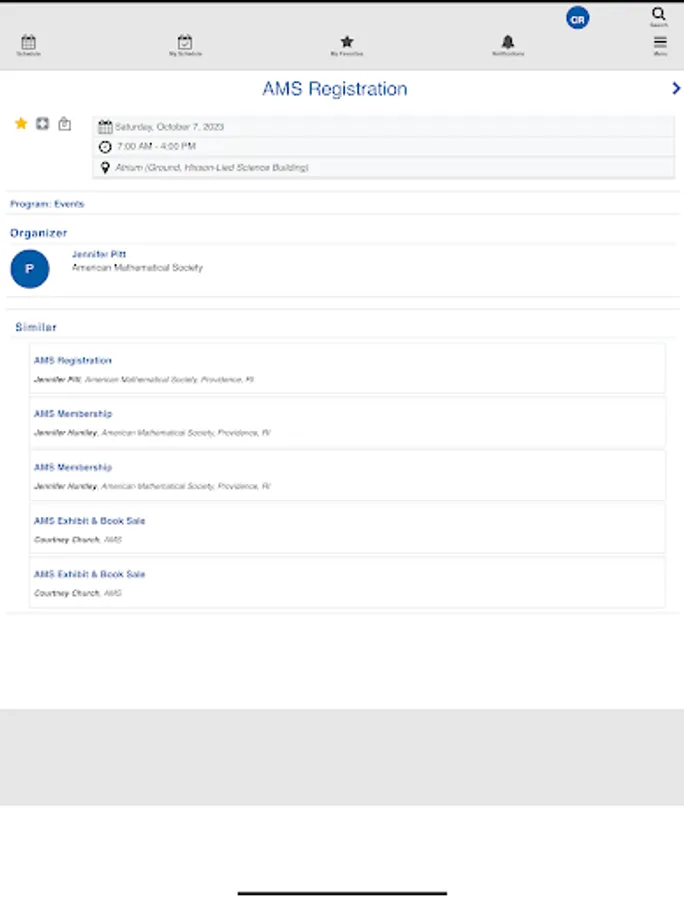684x900 pixels.
Task: Go to next event with chevron arrow
Action: pyautogui.click(x=676, y=88)
